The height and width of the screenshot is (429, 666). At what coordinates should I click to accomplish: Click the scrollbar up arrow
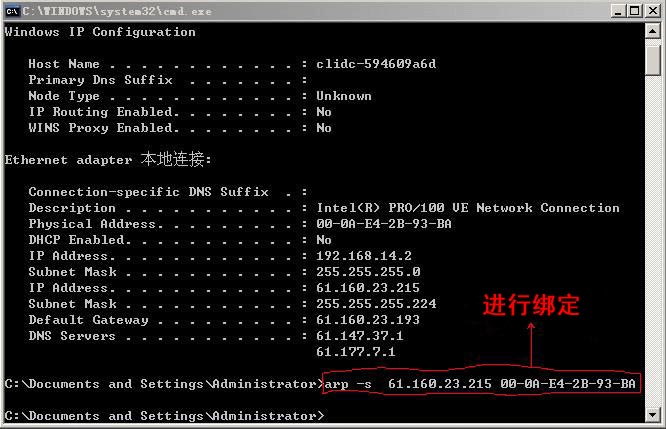pos(653,31)
